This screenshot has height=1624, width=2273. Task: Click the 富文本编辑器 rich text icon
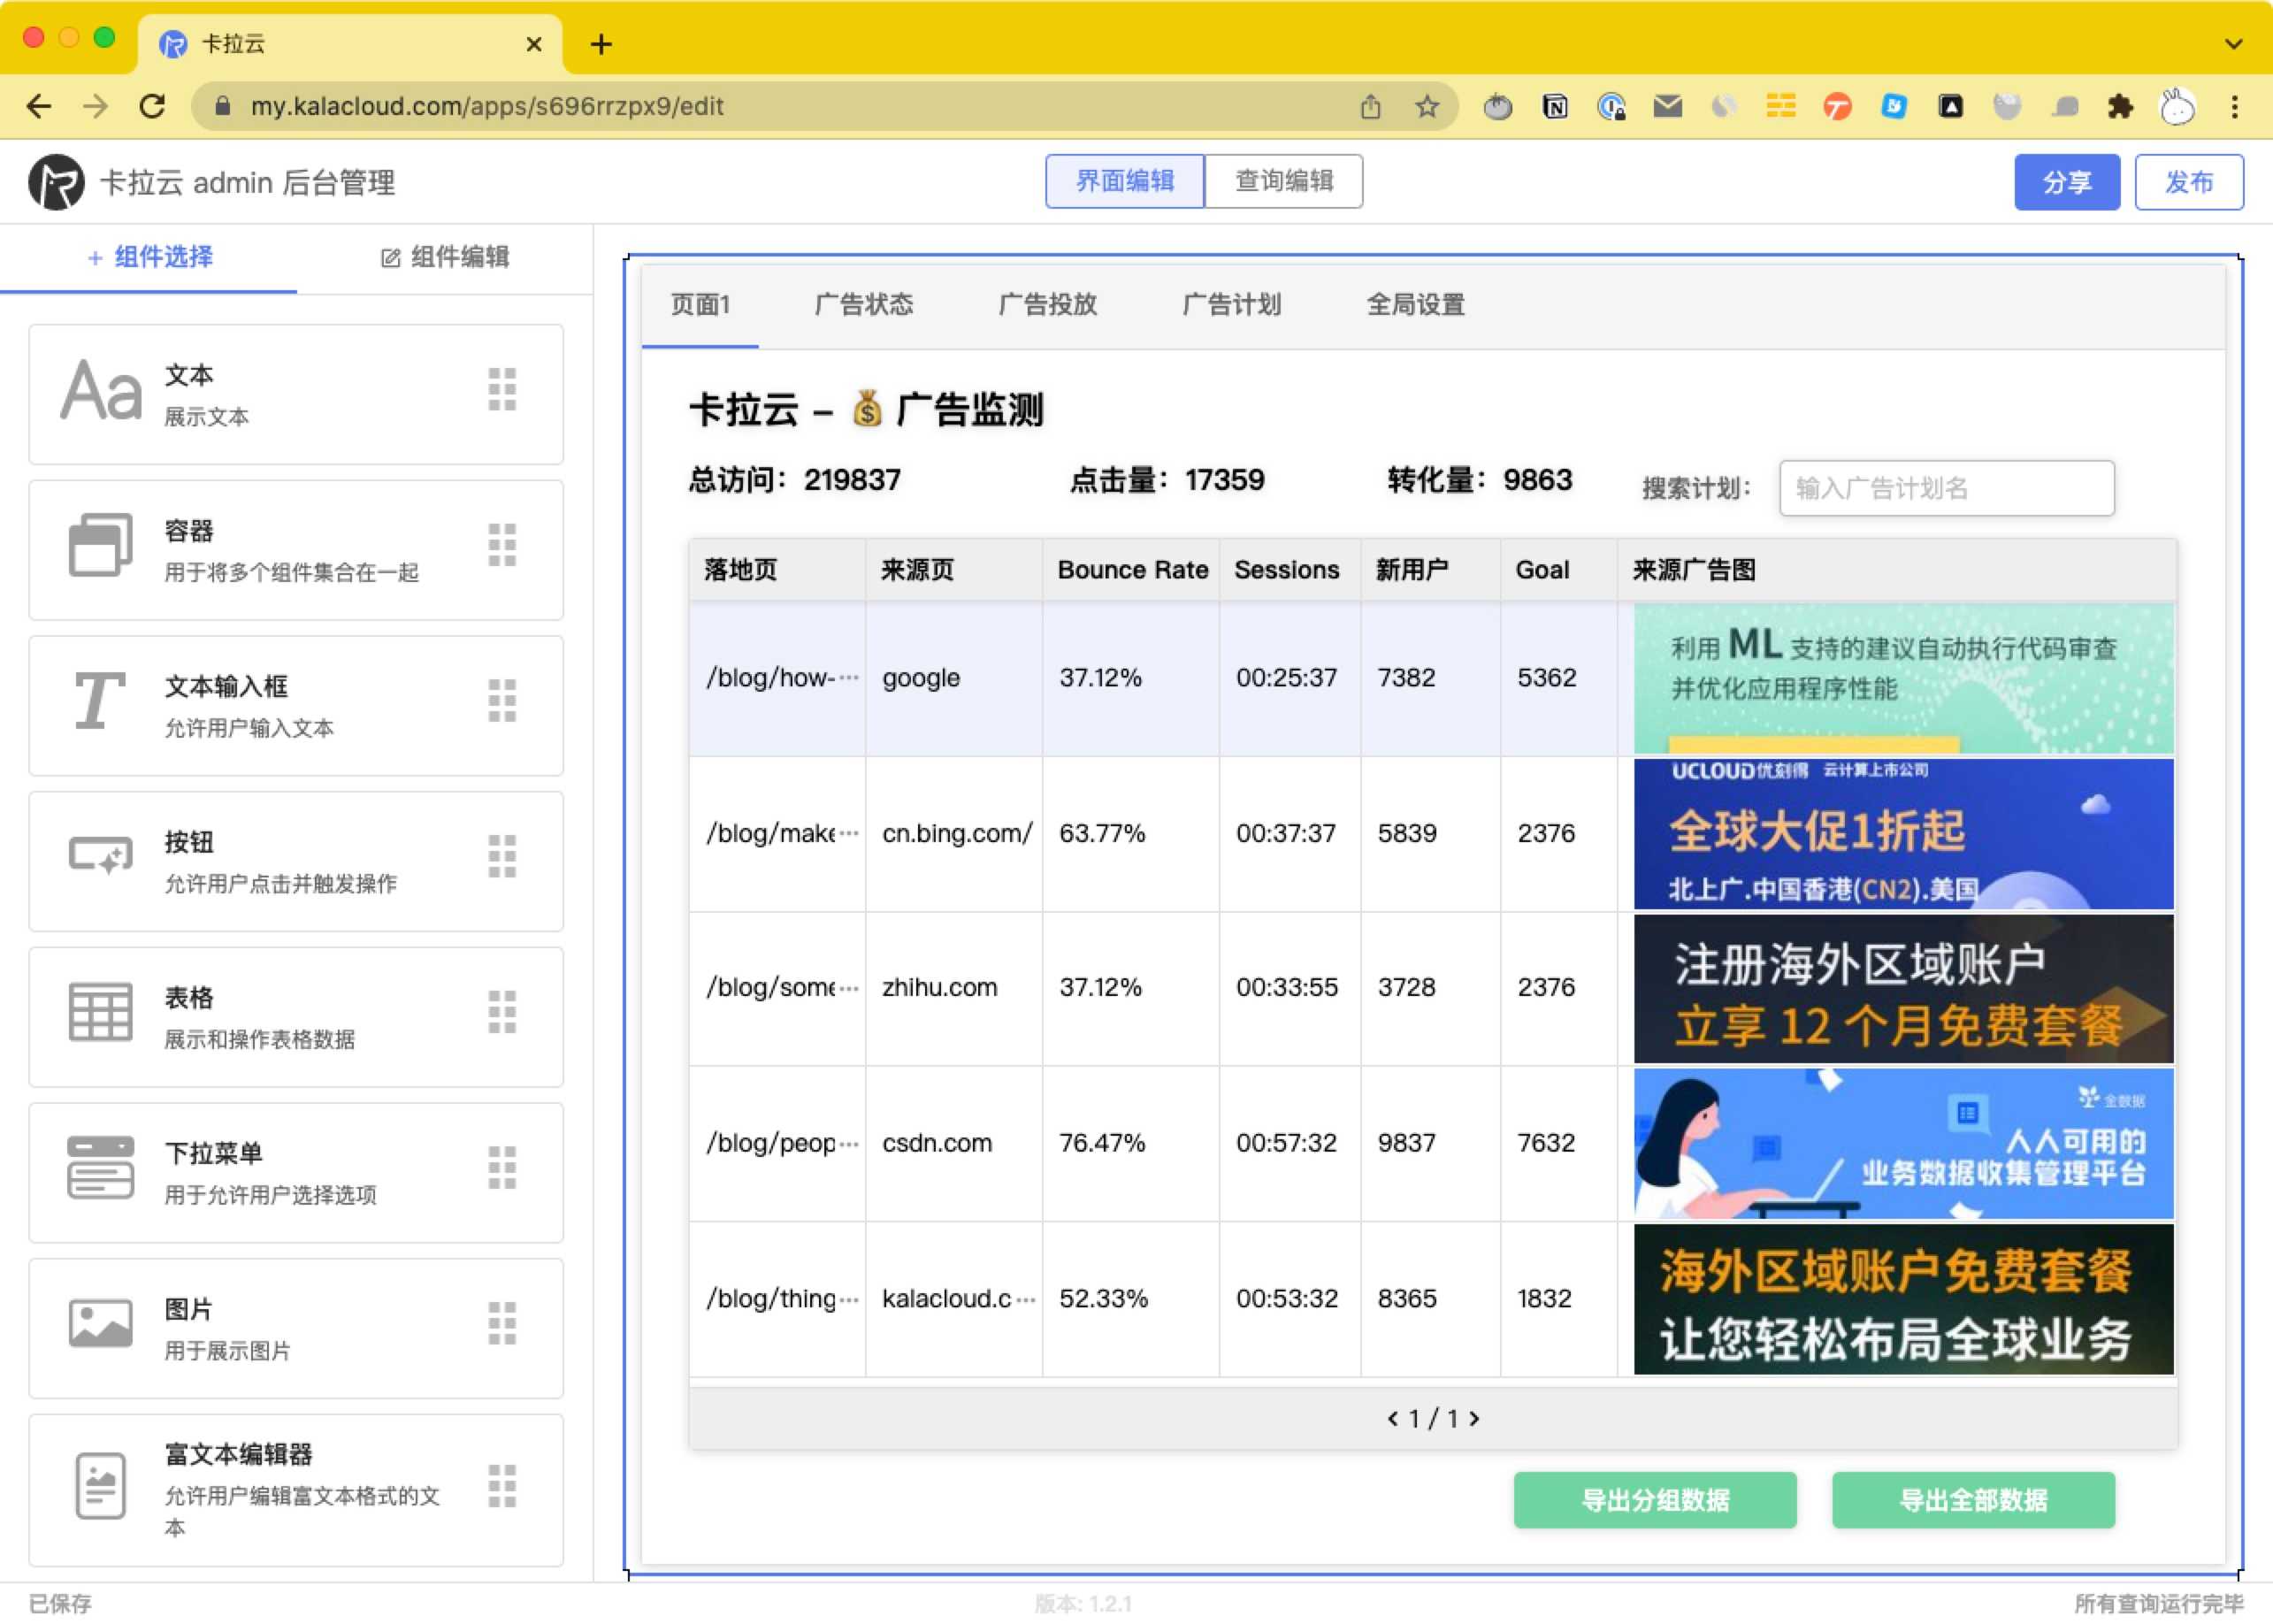point(100,1486)
